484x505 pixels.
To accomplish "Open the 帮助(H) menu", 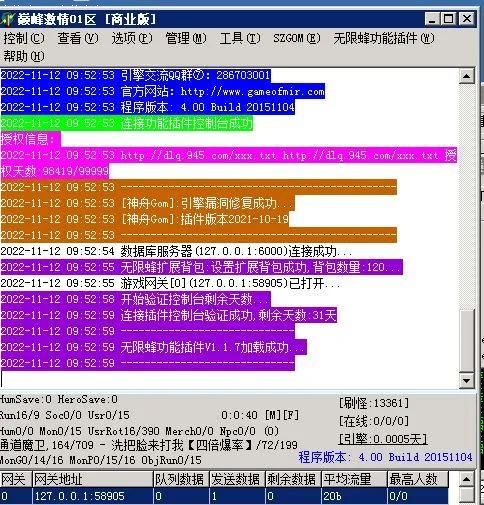I will 24,56.
